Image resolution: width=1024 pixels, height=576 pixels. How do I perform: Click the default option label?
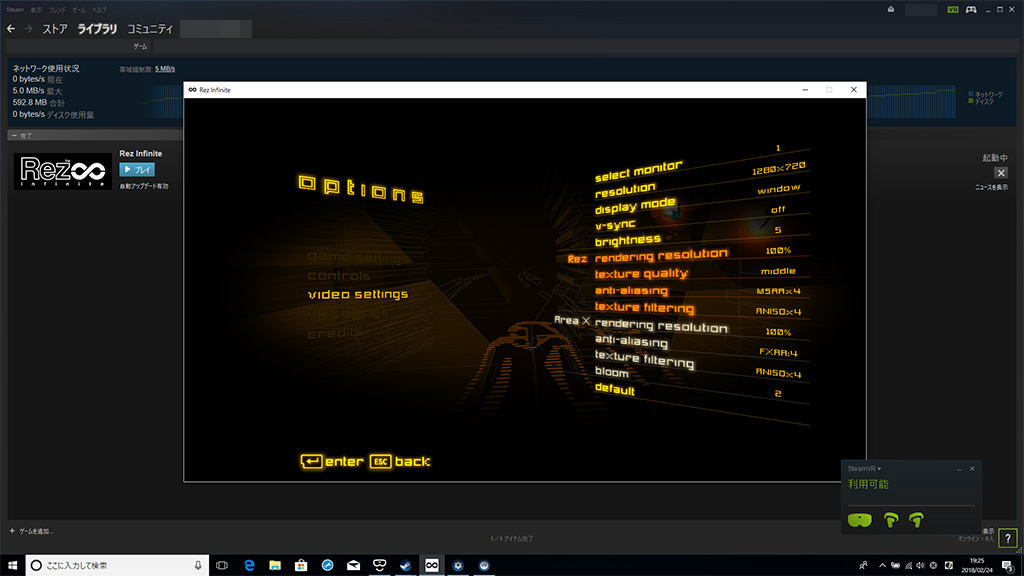615,389
